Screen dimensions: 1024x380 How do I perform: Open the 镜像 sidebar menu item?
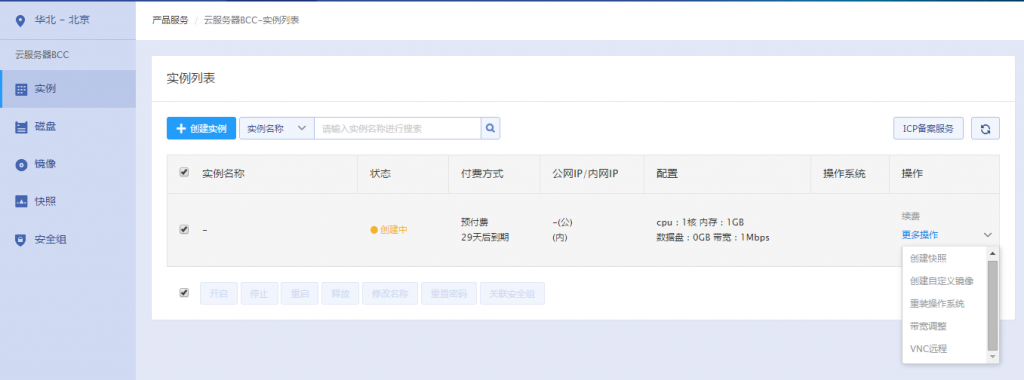pos(68,165)
